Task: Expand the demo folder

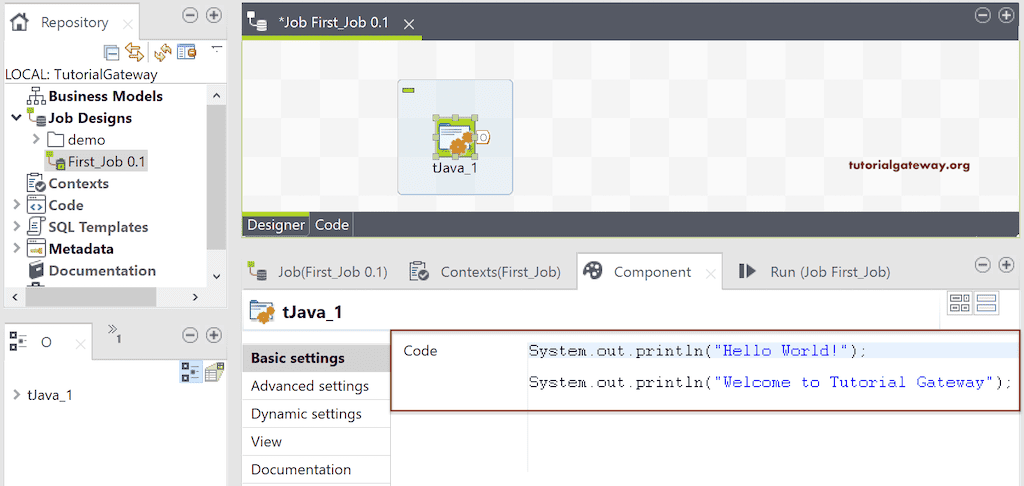Action: (x=36, y=140)
